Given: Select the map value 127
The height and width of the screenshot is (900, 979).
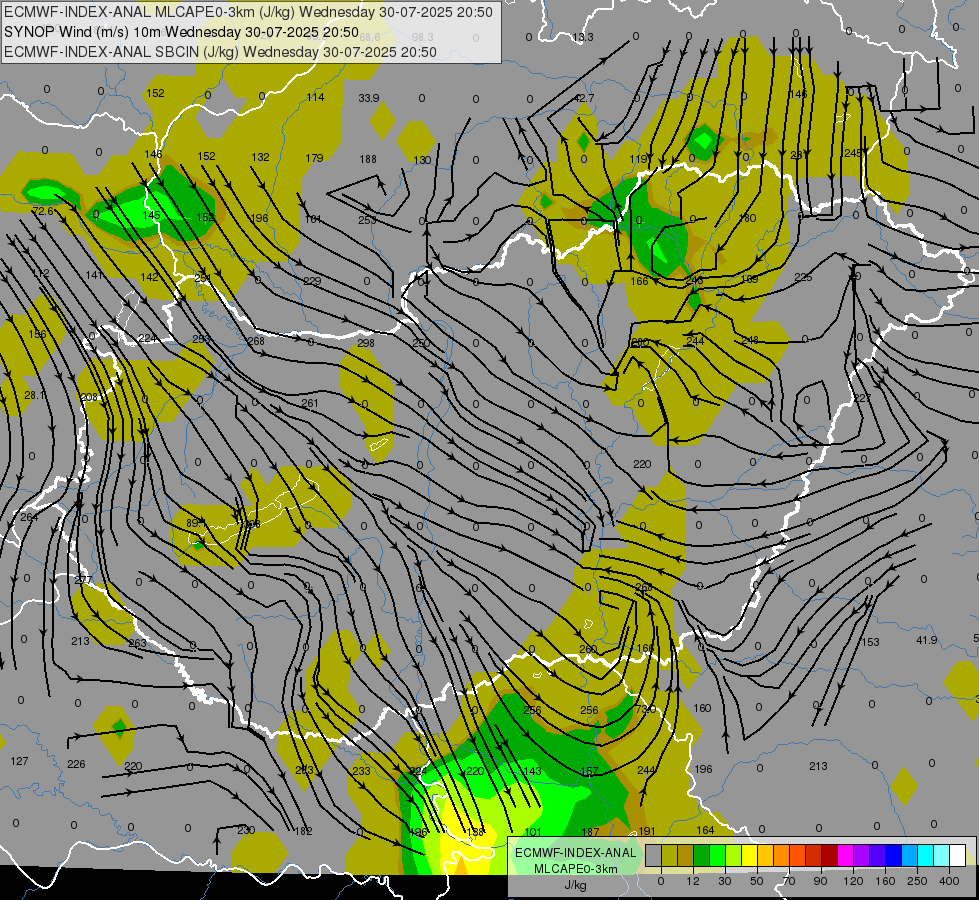Looking at the screenshot, I should click(19, 761).
